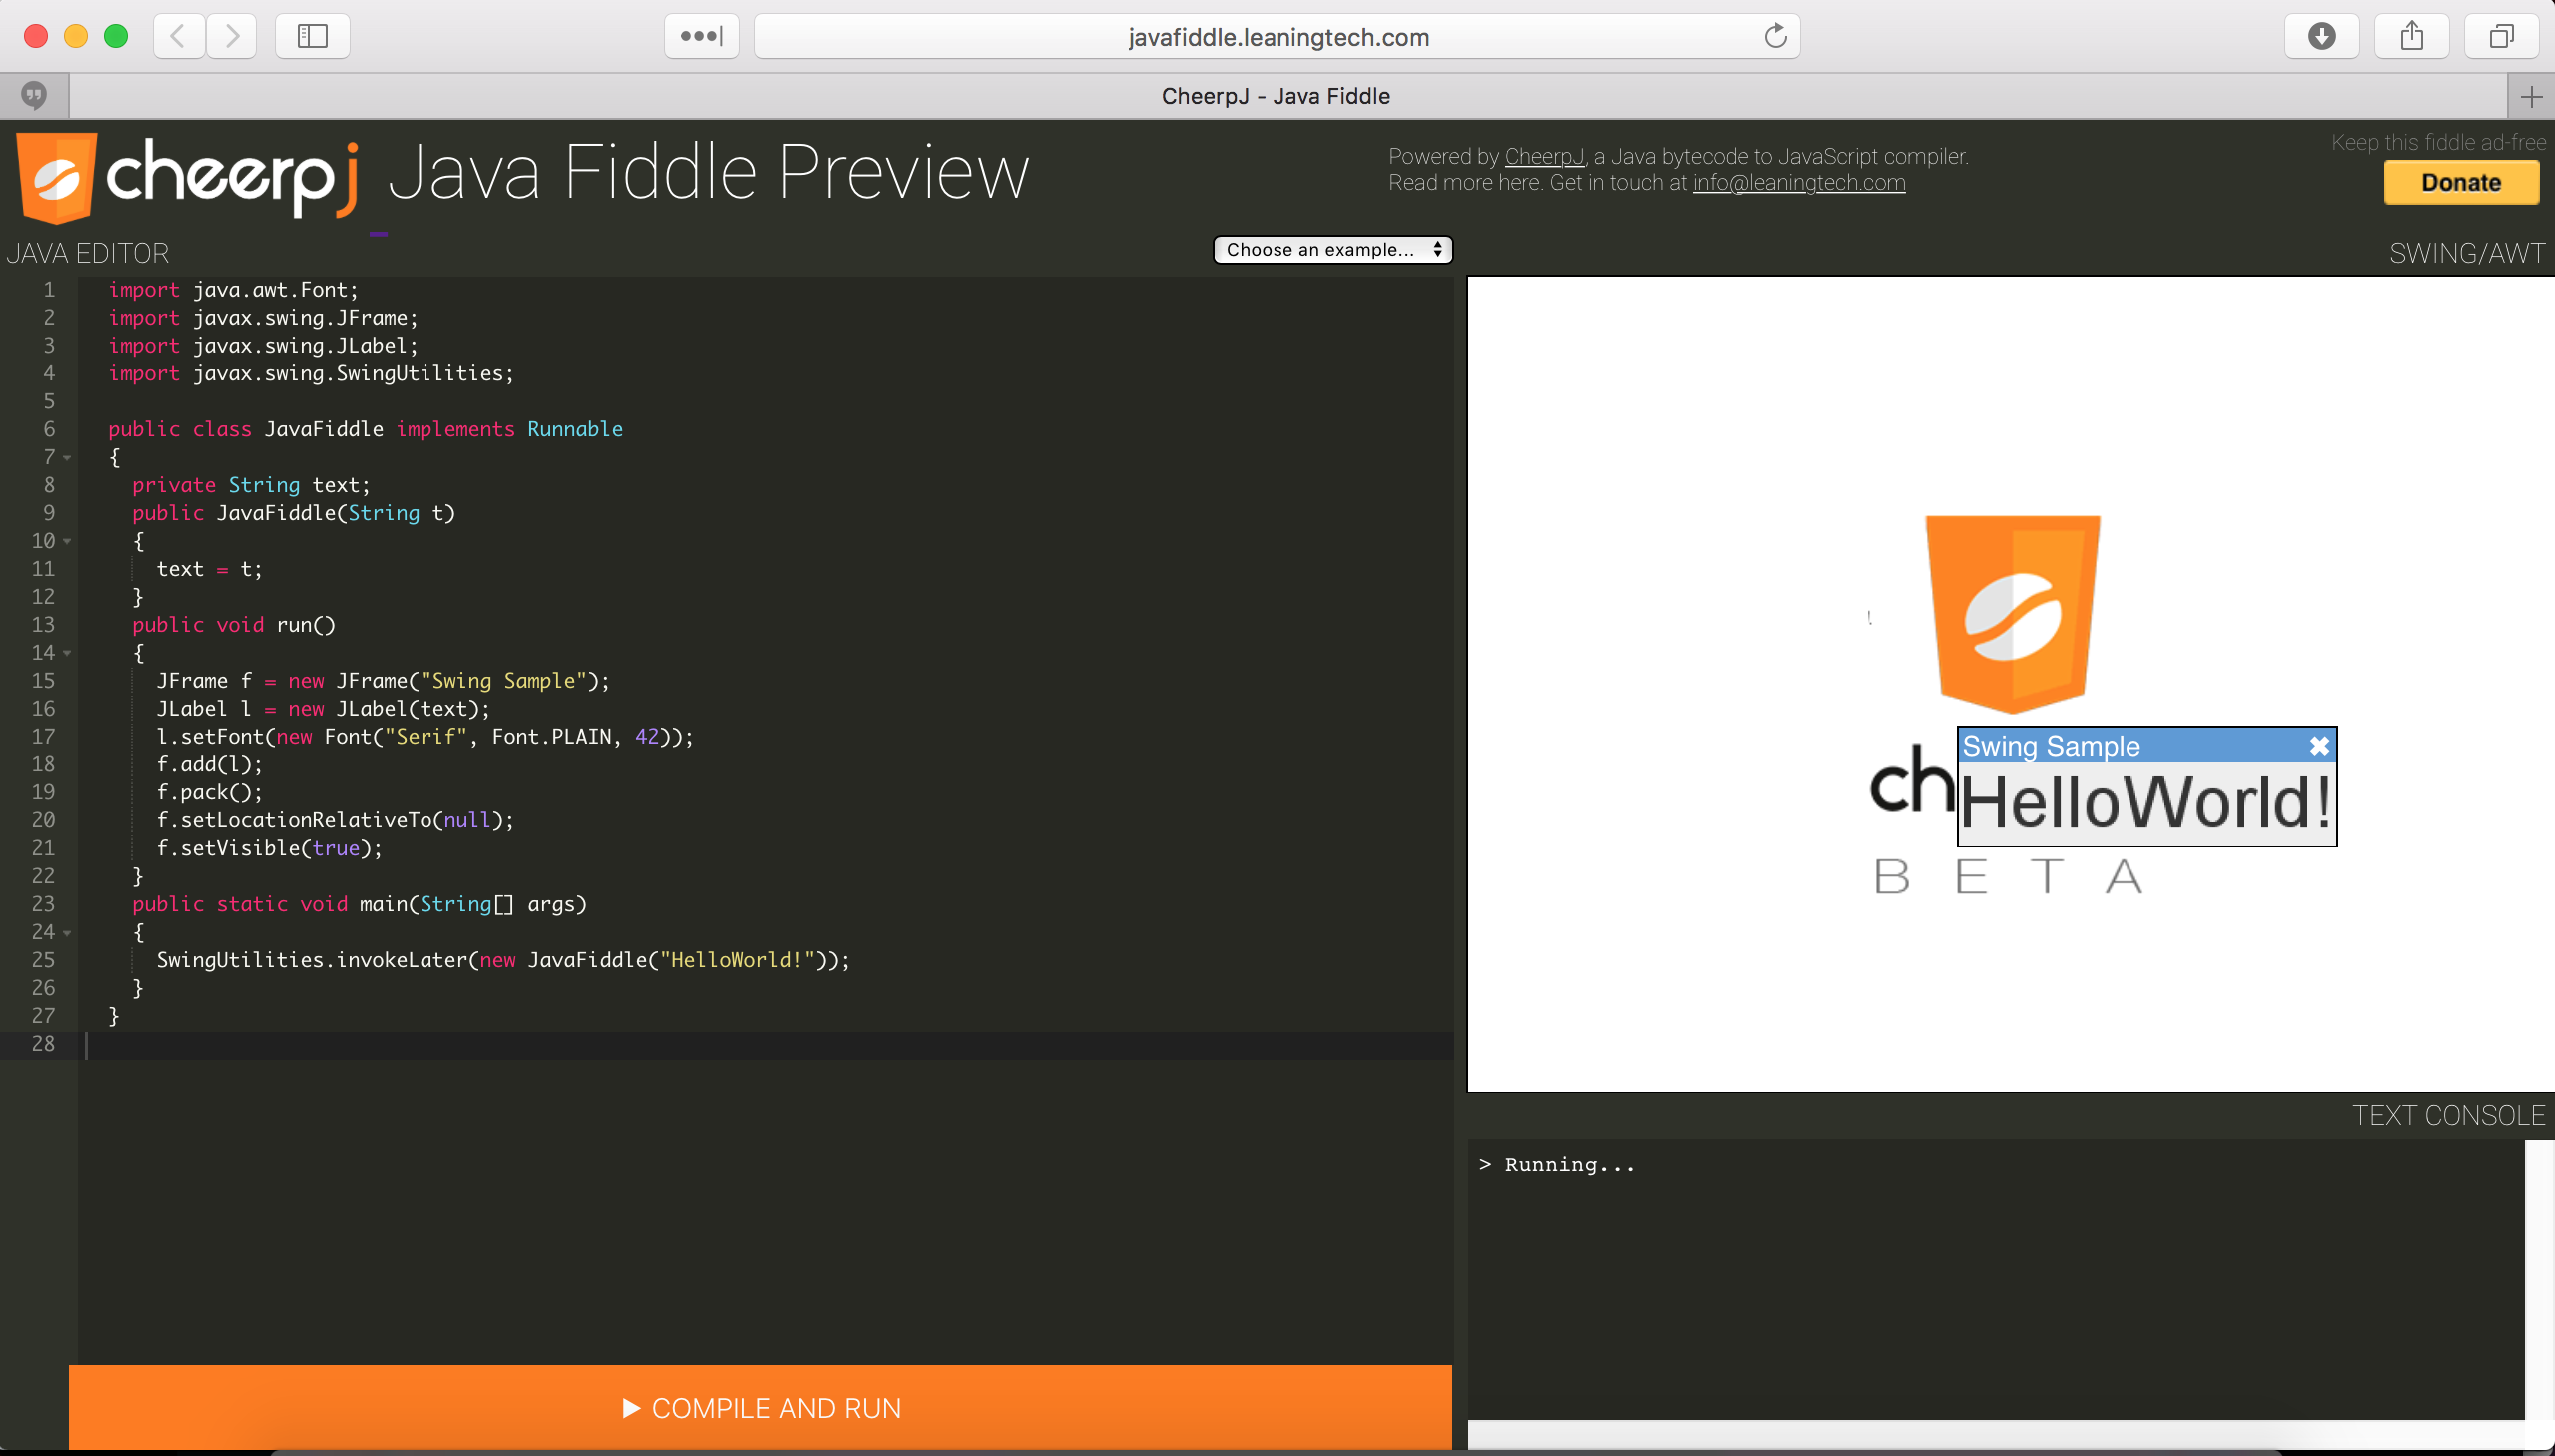Click the page reload icon
Screen dimensions: 2555x1456
(1775, 37)
